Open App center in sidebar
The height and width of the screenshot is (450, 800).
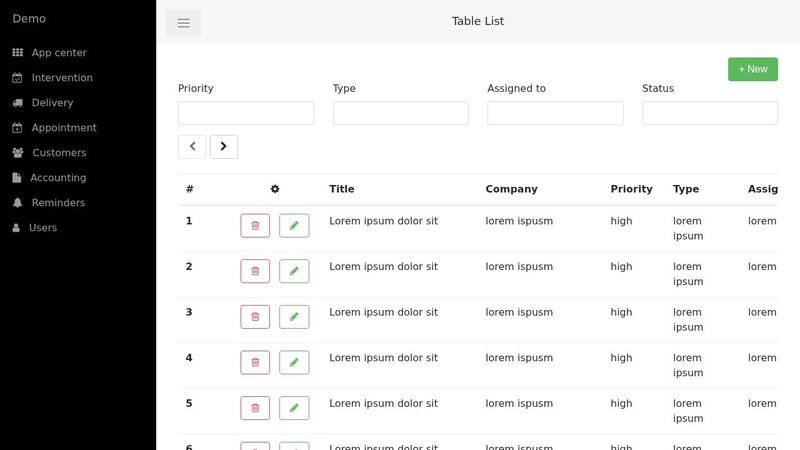[x=59, y=53]
